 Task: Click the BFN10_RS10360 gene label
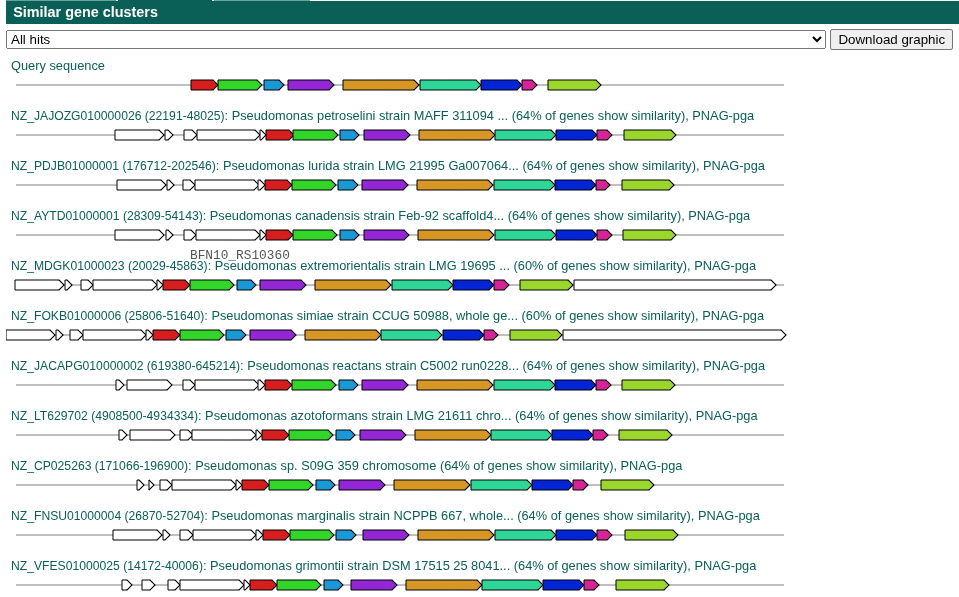click(238, 256)
